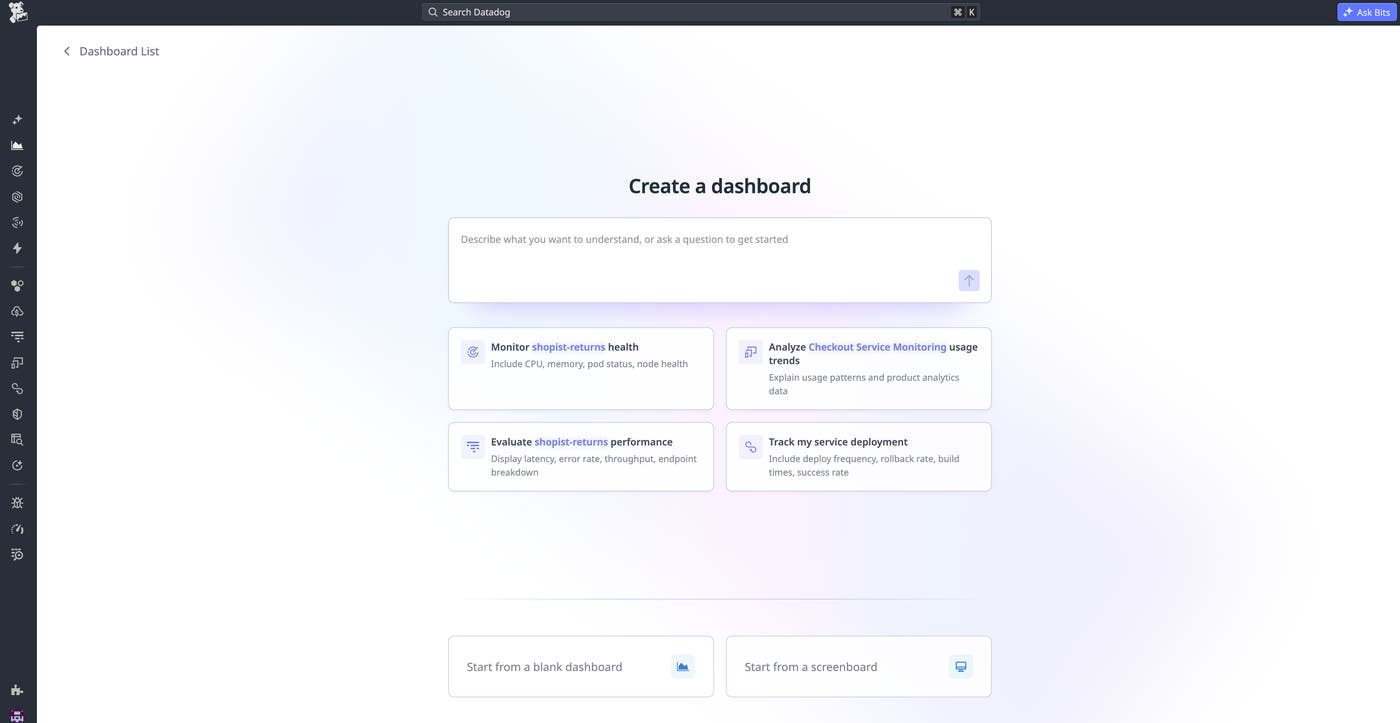Click the back chevron beside Dashboard List
The image size is (1400, 723).
click(67, 51)
